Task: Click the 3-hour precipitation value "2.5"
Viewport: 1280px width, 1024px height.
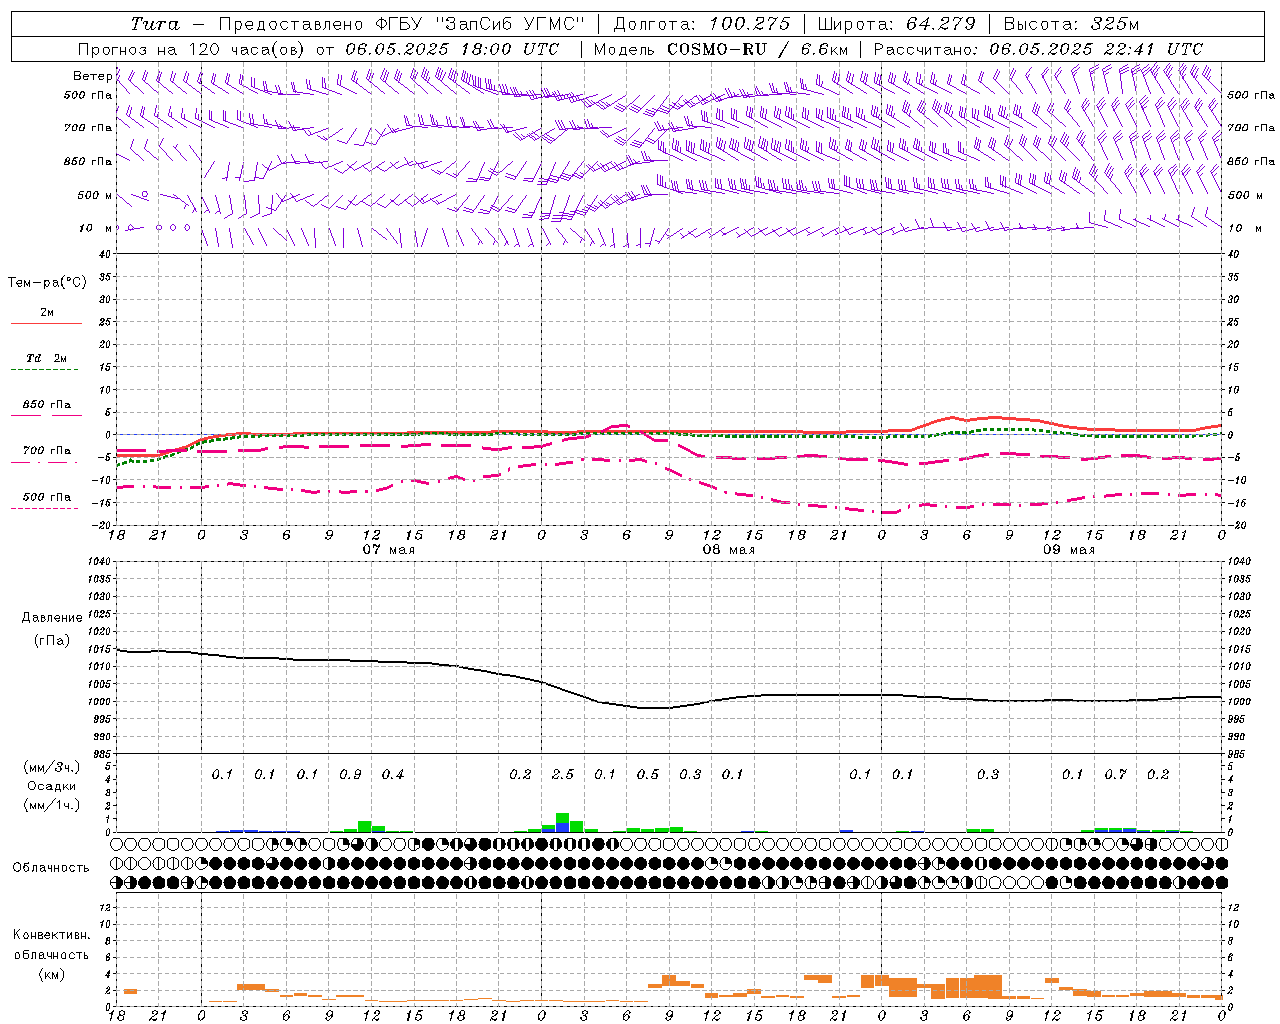Action: (x=563, y=775)
